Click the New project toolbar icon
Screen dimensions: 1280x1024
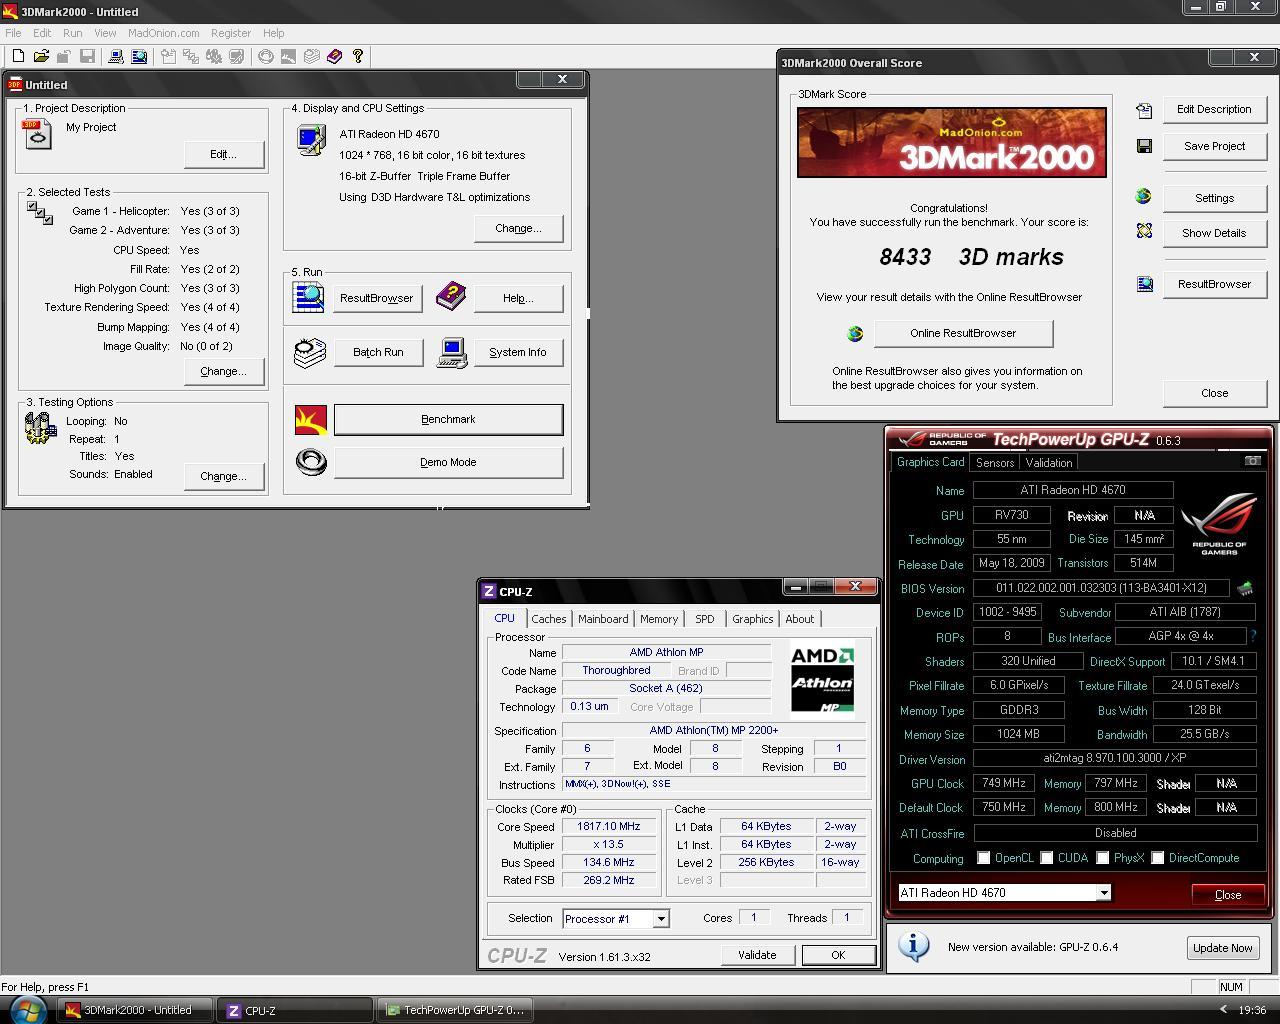(x=18, y=57)
